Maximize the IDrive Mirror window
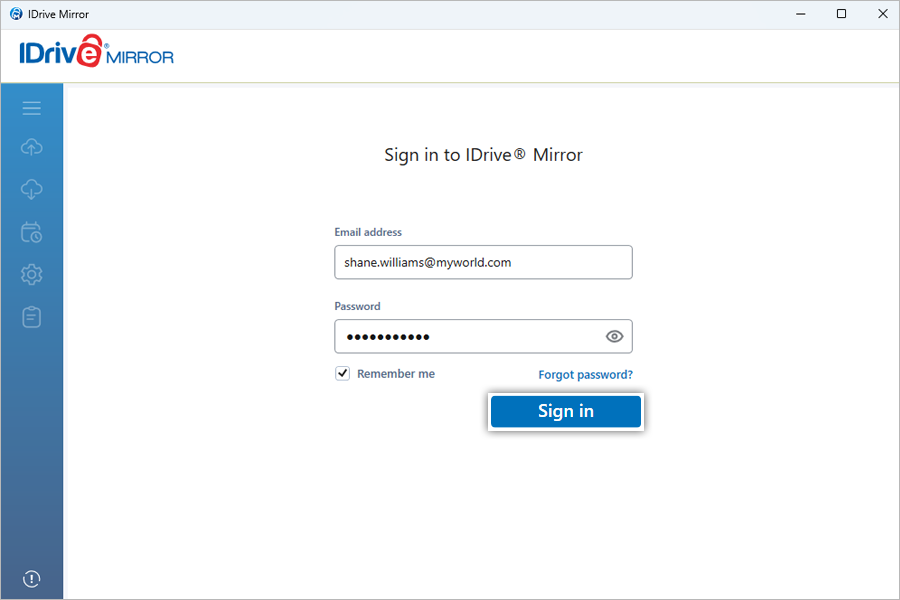Screen dimensions: 900x600 click(x=841, y=14)
